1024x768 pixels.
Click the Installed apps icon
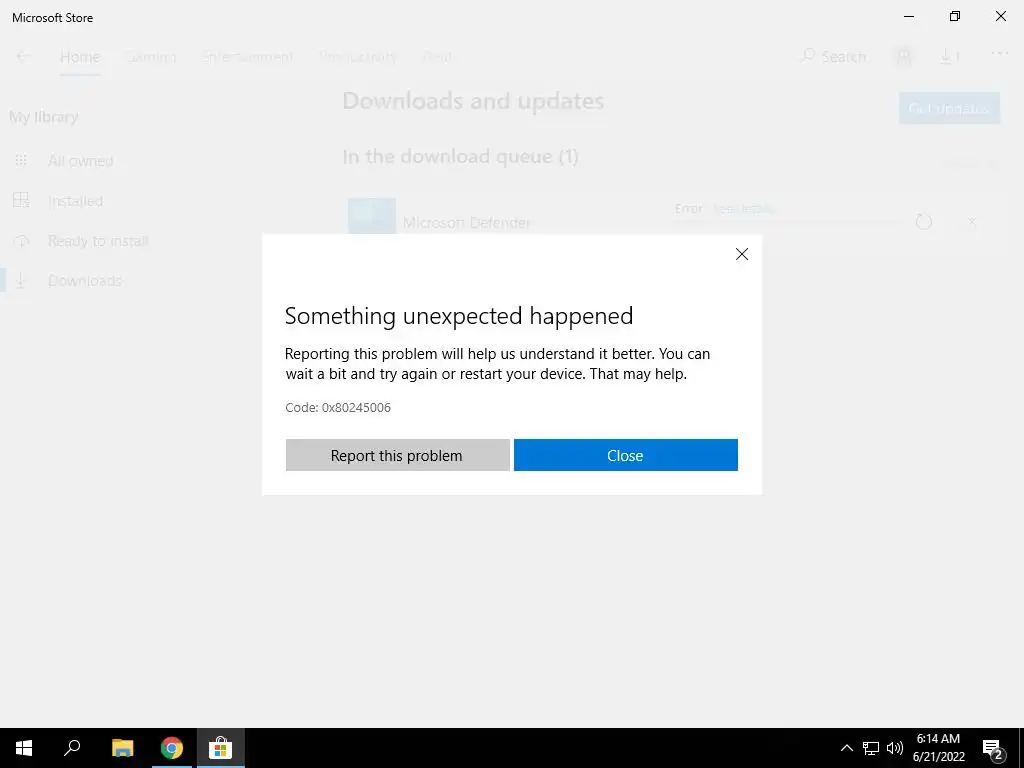click(21, 200)
